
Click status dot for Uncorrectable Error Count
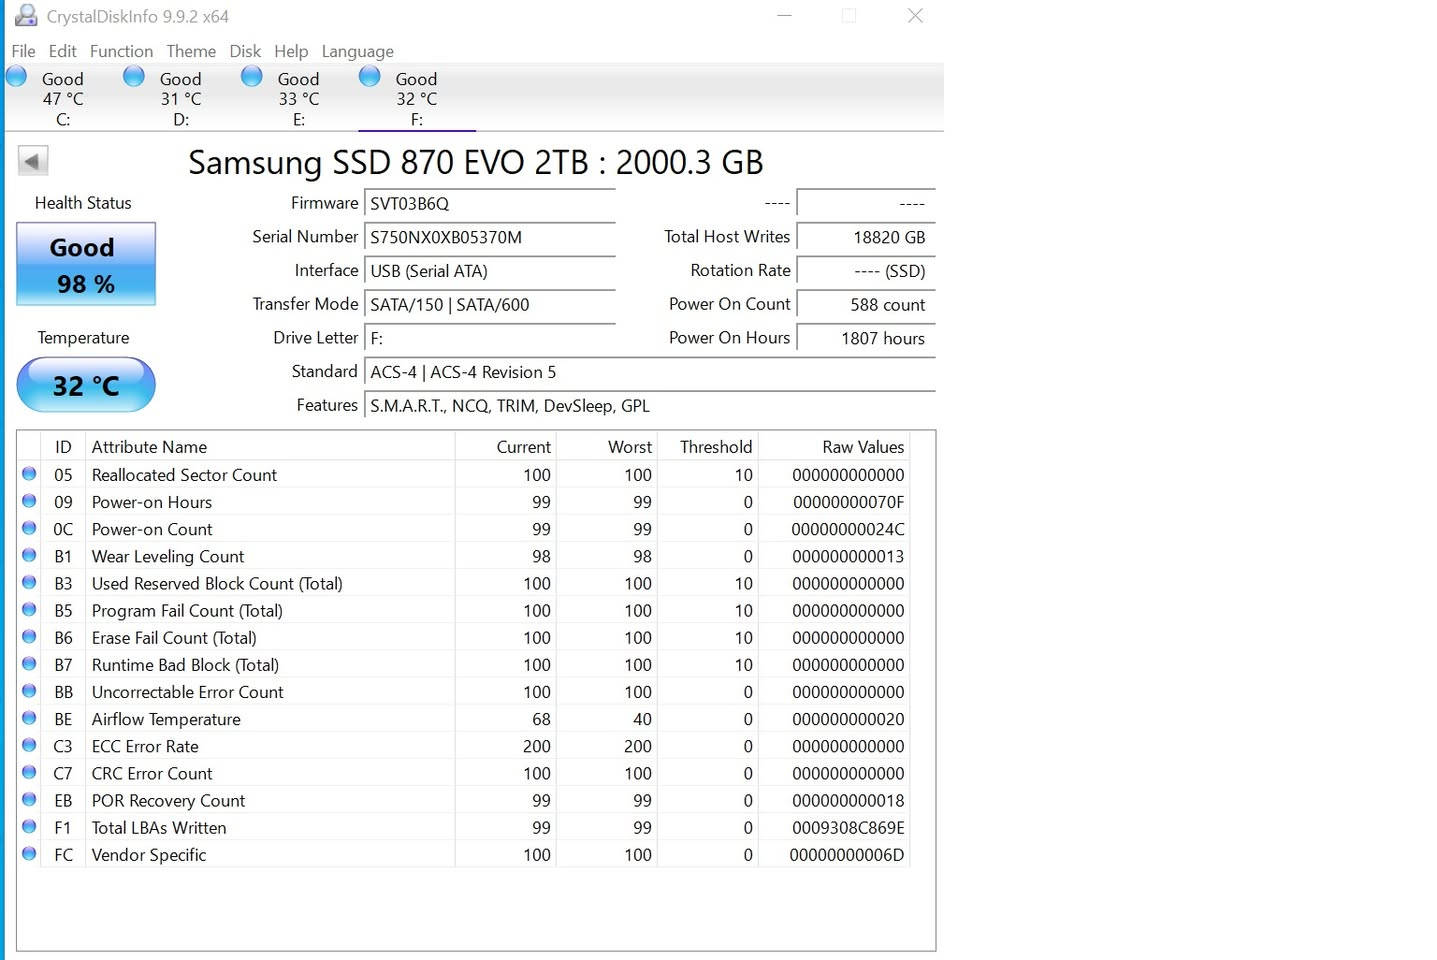[29, 691]
